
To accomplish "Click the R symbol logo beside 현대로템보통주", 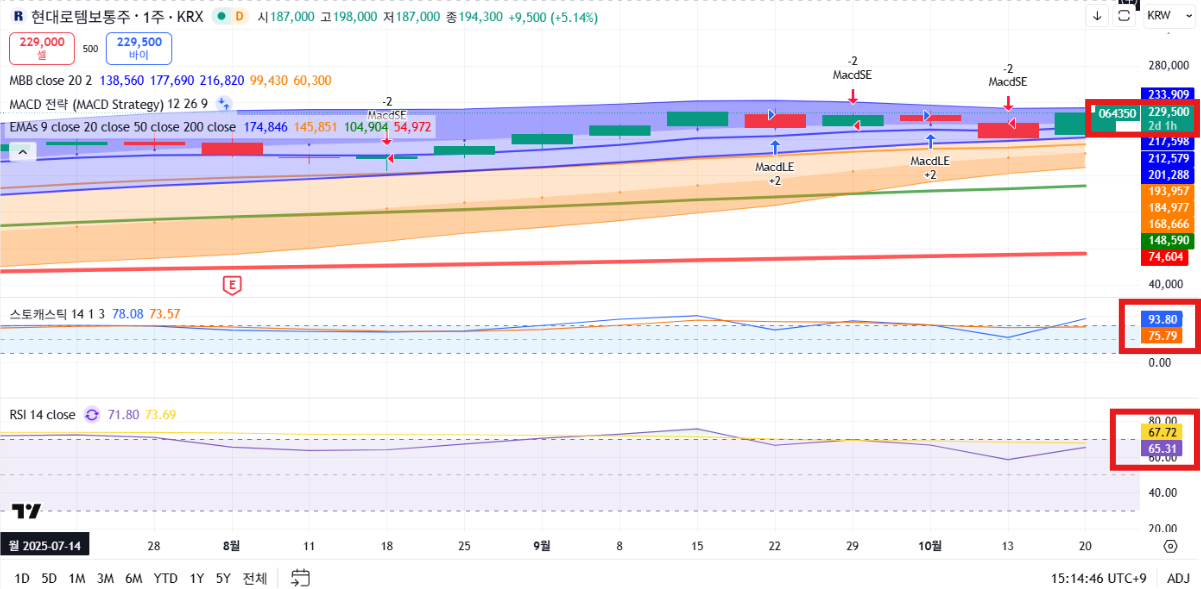I will [18, 16].
